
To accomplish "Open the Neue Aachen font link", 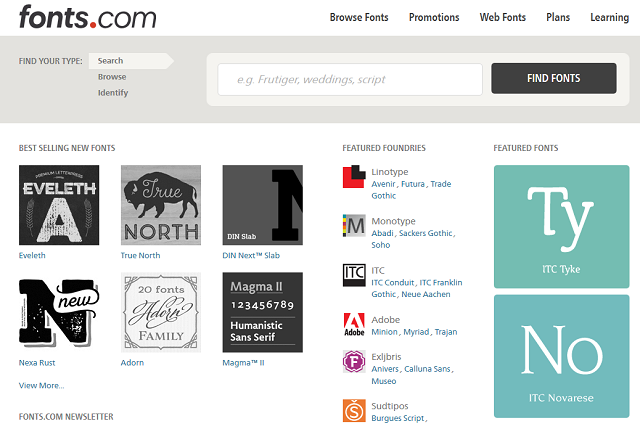I will [x=426, y=295].
